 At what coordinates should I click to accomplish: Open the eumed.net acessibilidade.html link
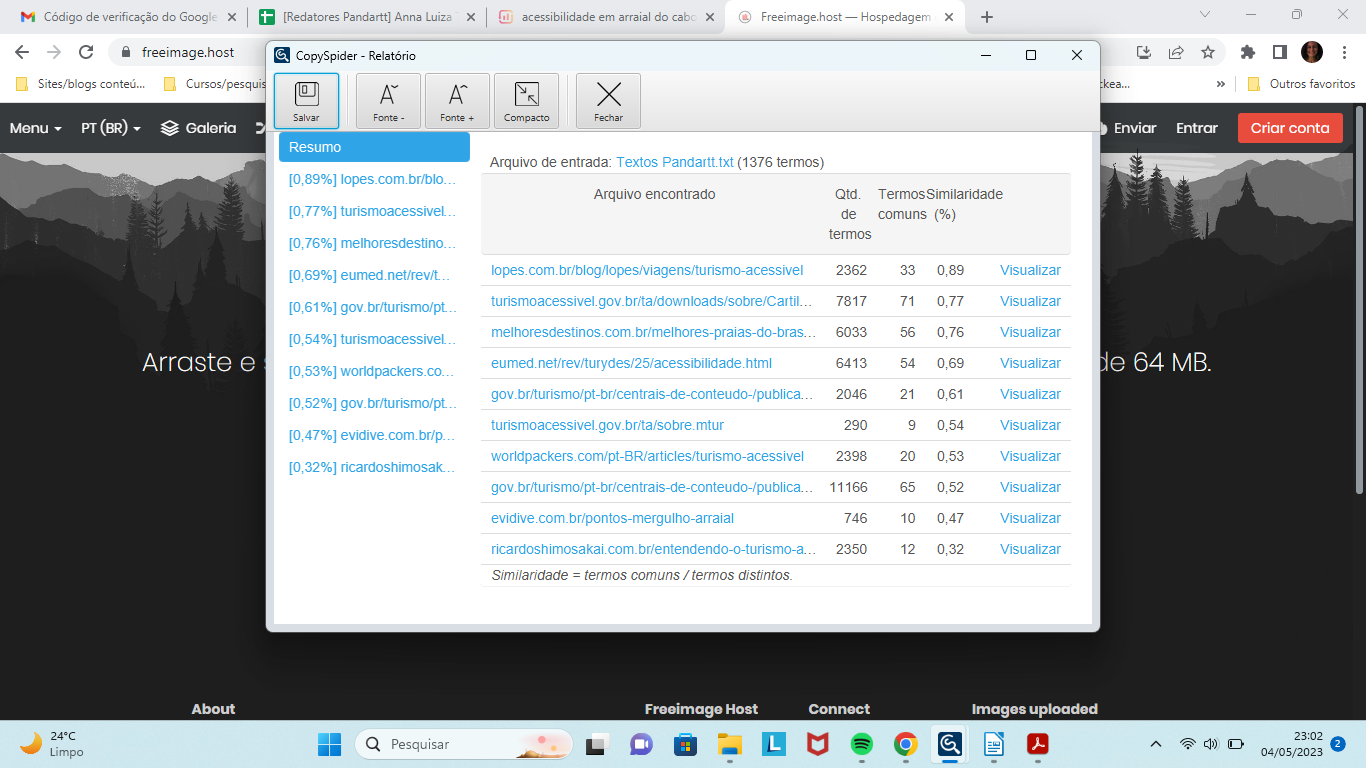(x=631, y=363)
